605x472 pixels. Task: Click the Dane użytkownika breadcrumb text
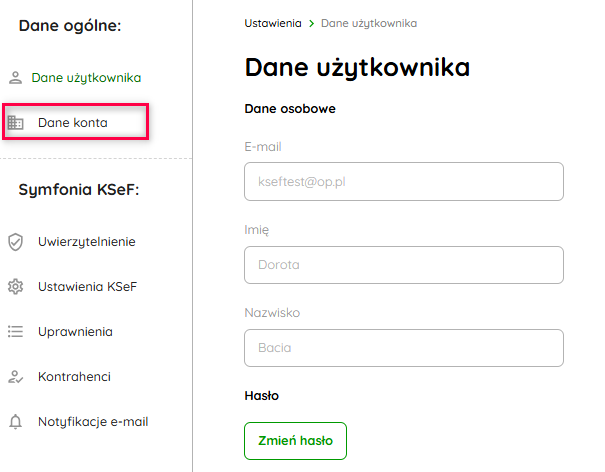click(x=369, y=22)
